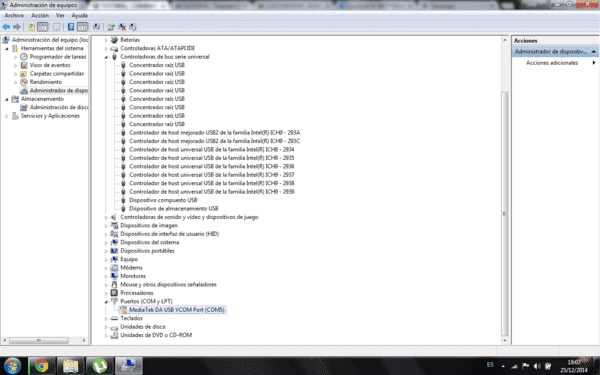Open File Explorer from the taskbar
This screenshot has width=600, height=375.
point(70,366)
